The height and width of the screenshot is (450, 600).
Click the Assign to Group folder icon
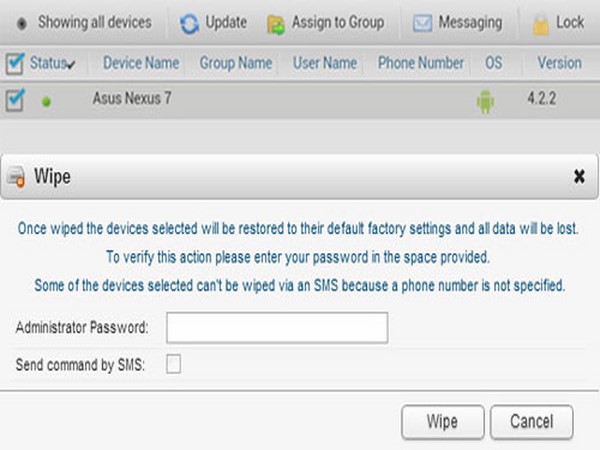[x=276, y=22]
